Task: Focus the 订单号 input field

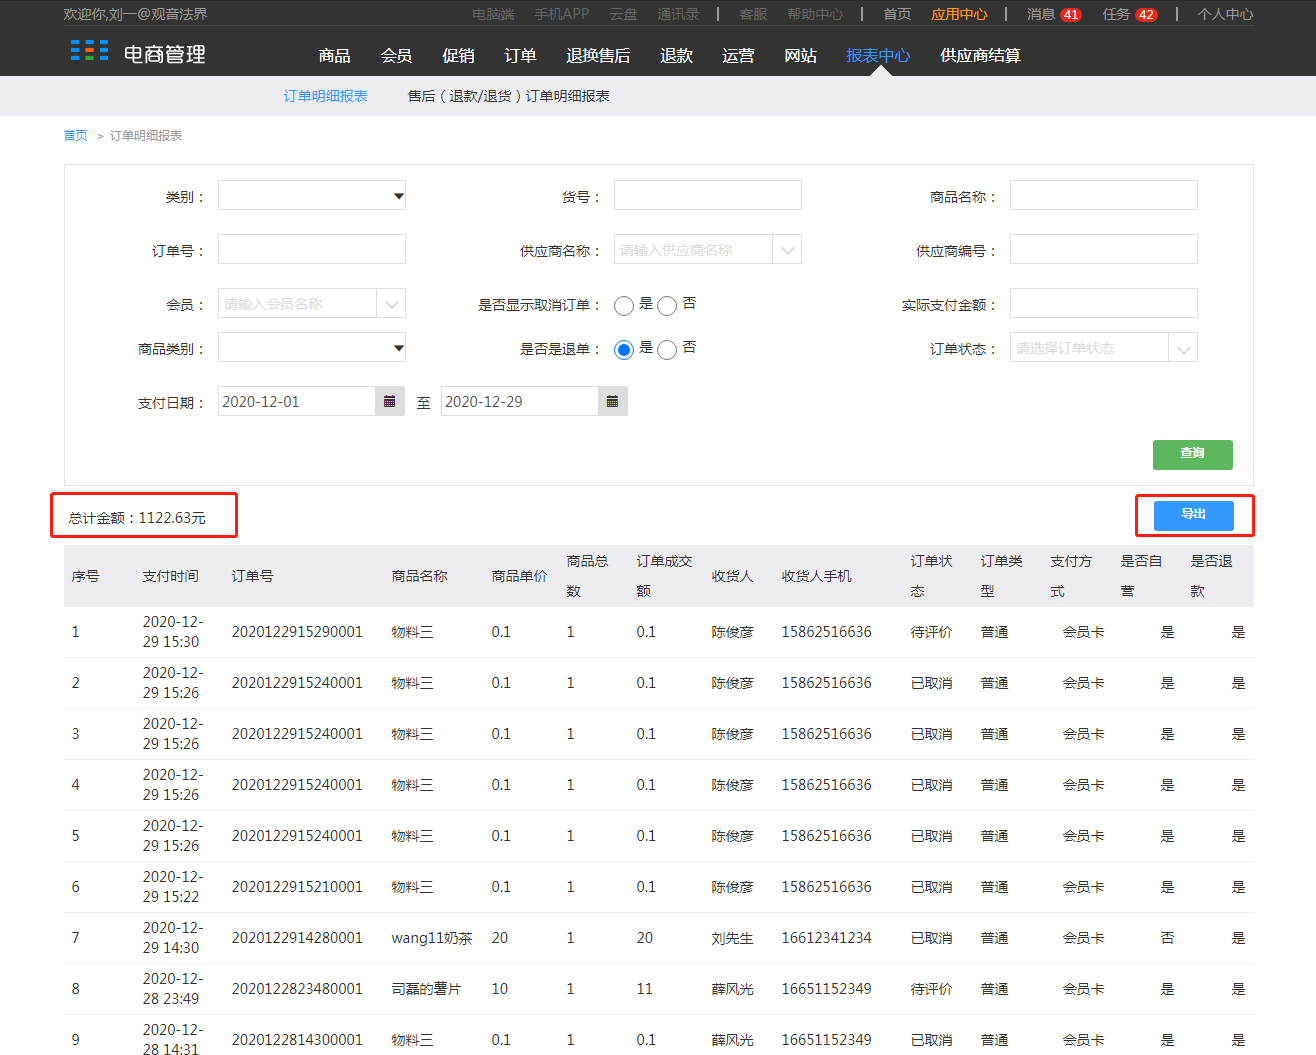Action: coord(312,249)
